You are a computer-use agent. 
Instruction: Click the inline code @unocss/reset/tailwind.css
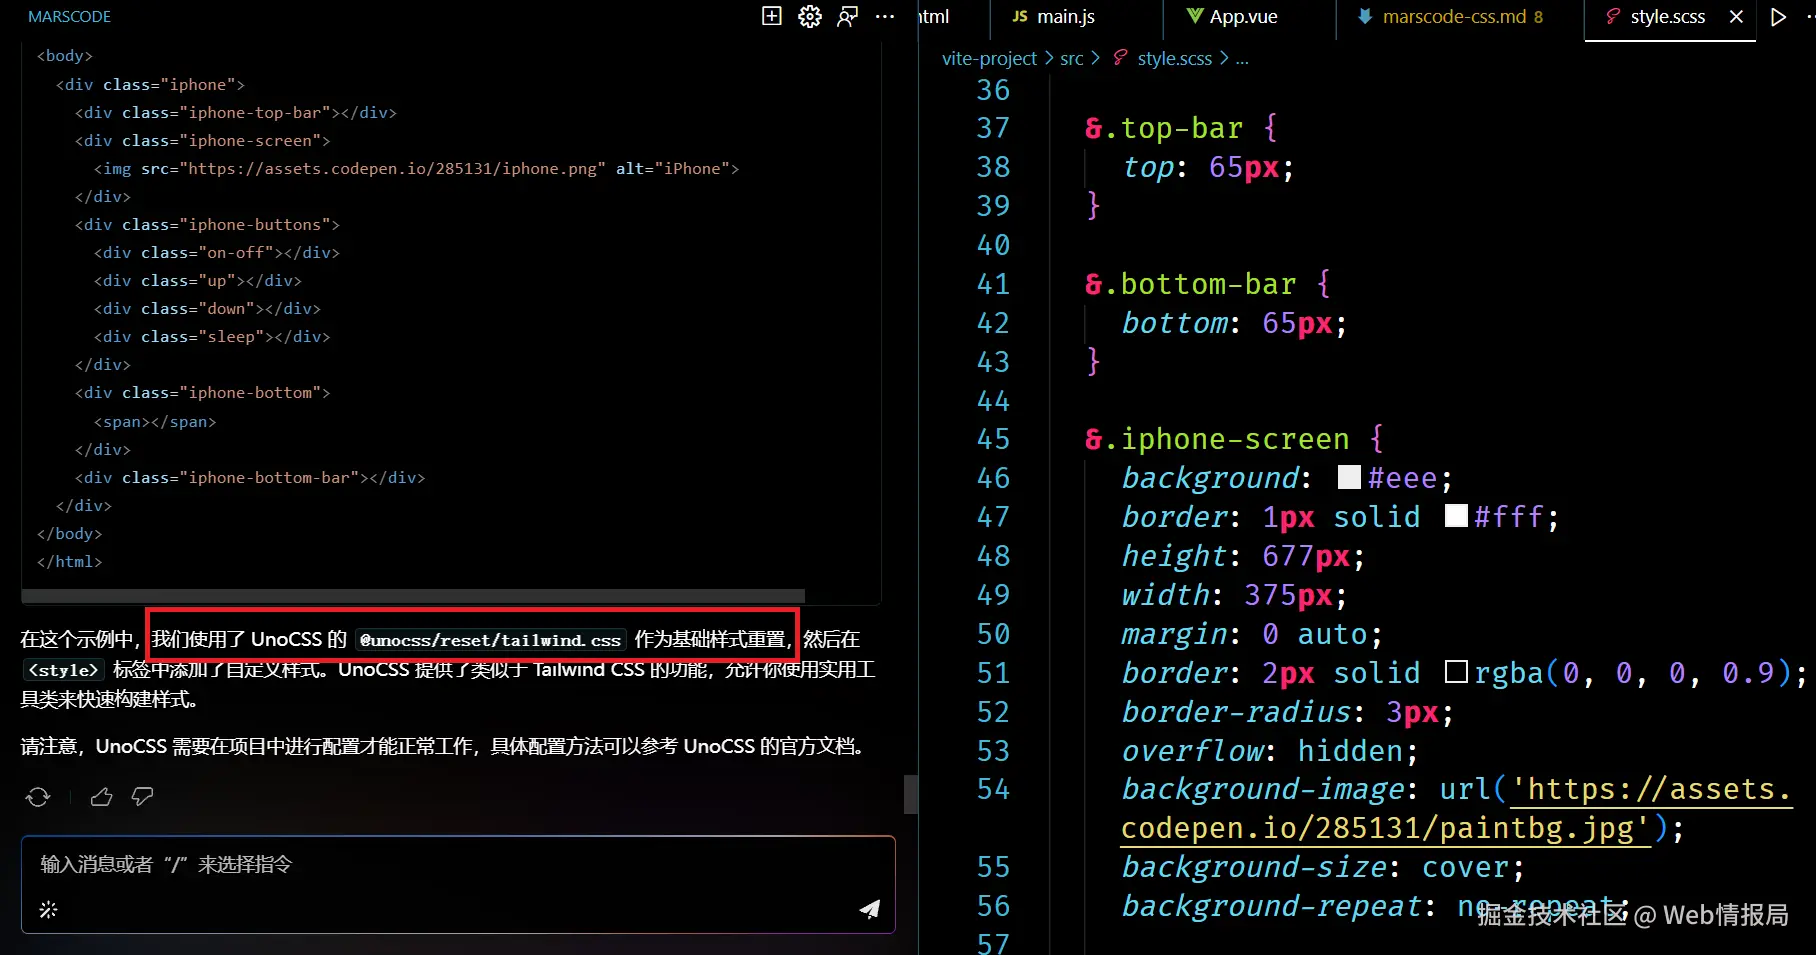pyautogui.click(x=490, y=640)
